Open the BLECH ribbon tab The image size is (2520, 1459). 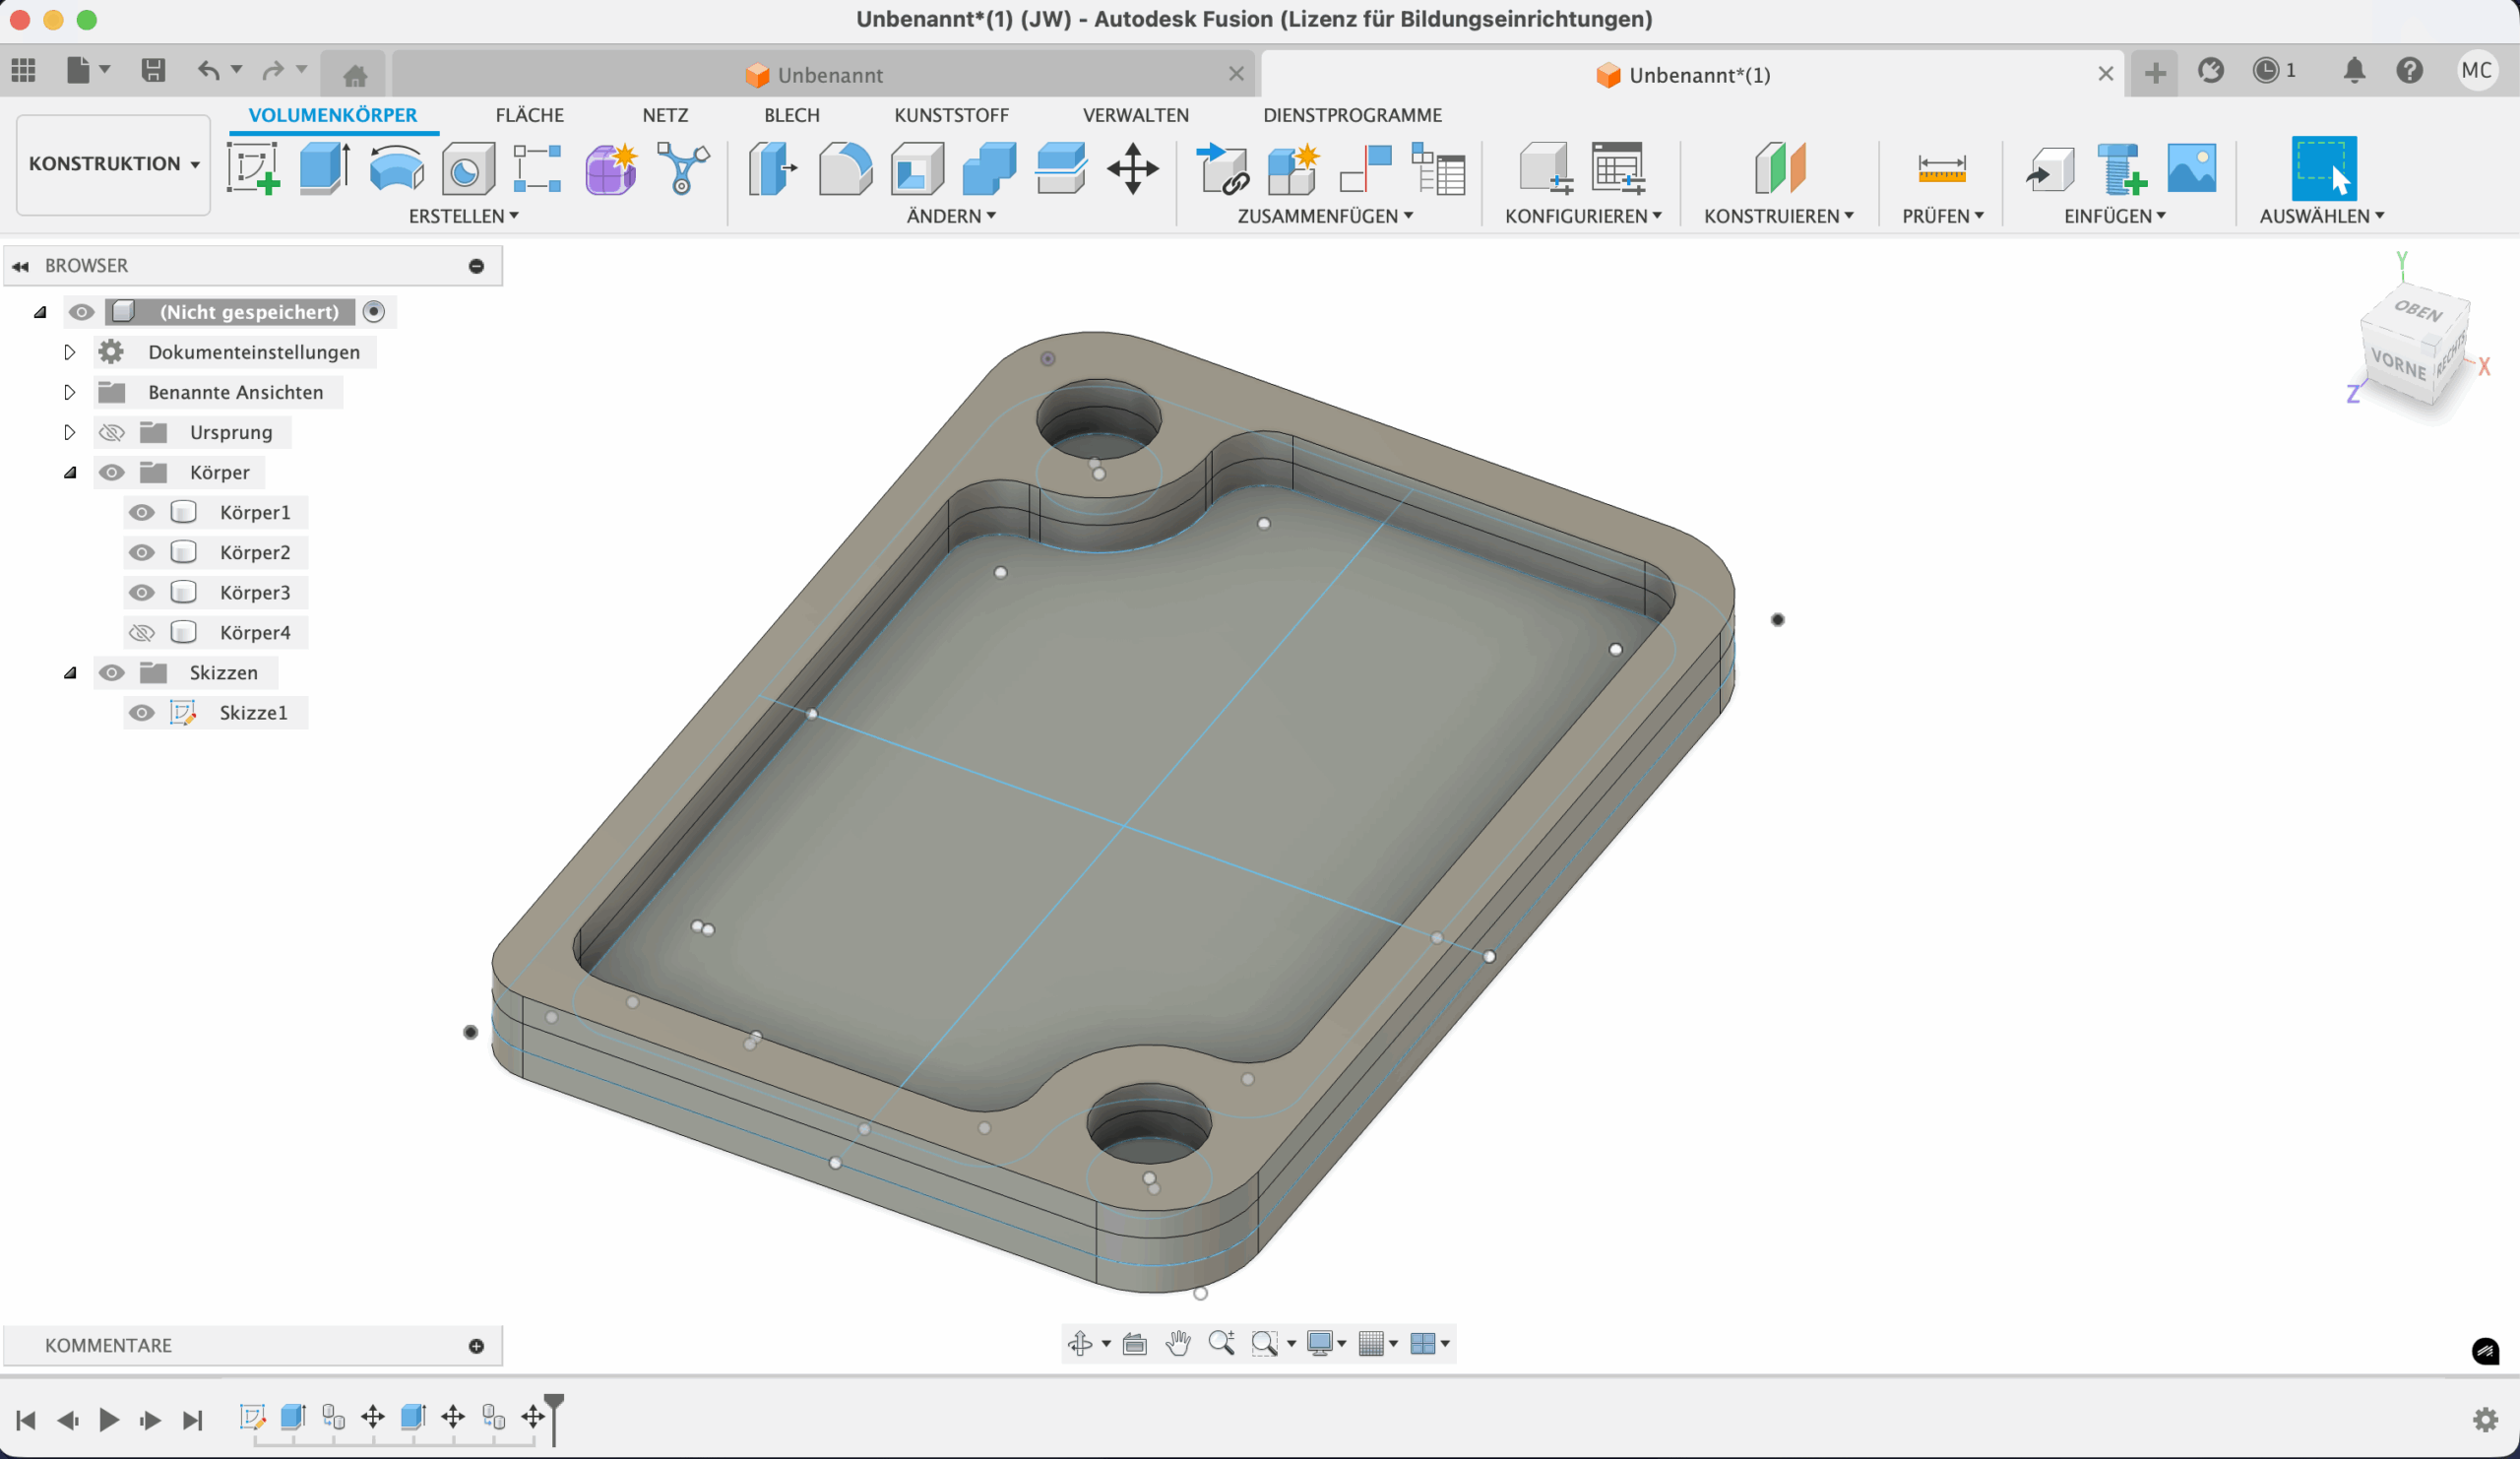tap(791, 115)
